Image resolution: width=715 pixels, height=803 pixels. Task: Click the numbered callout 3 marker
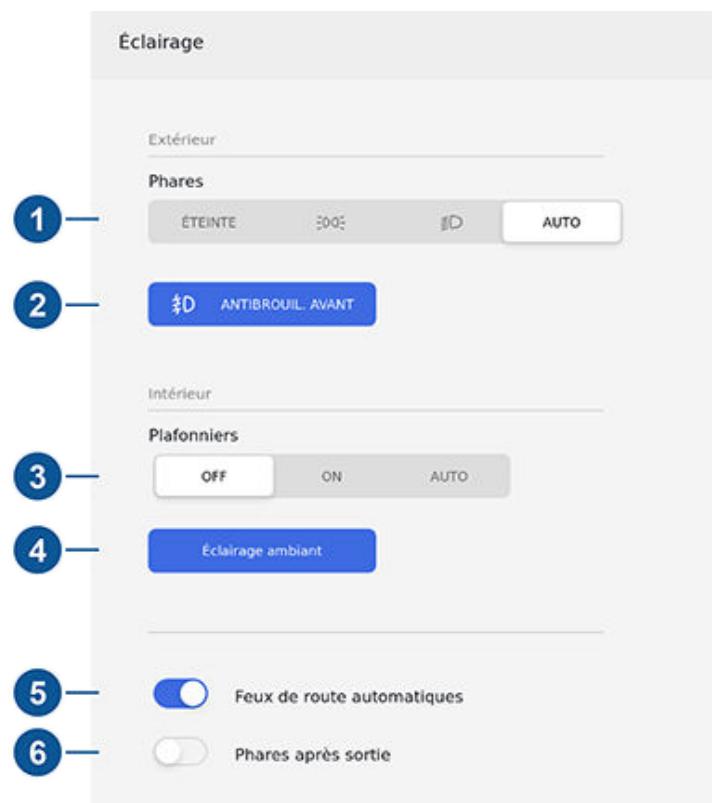37,476
